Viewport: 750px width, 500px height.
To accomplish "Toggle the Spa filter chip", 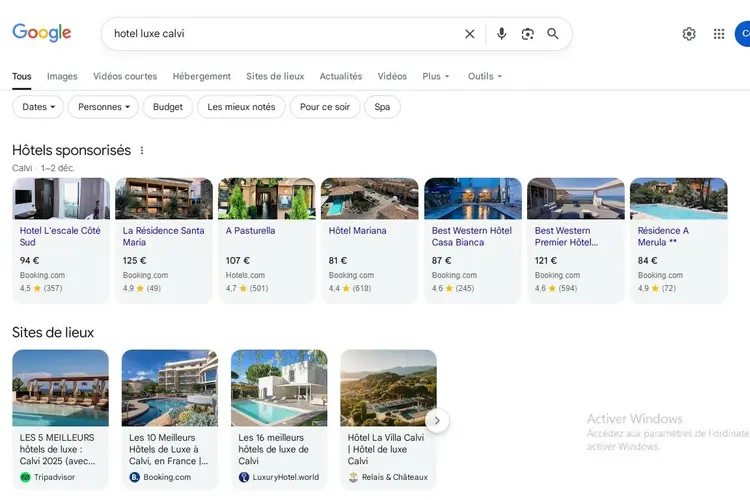I will 382,107.
